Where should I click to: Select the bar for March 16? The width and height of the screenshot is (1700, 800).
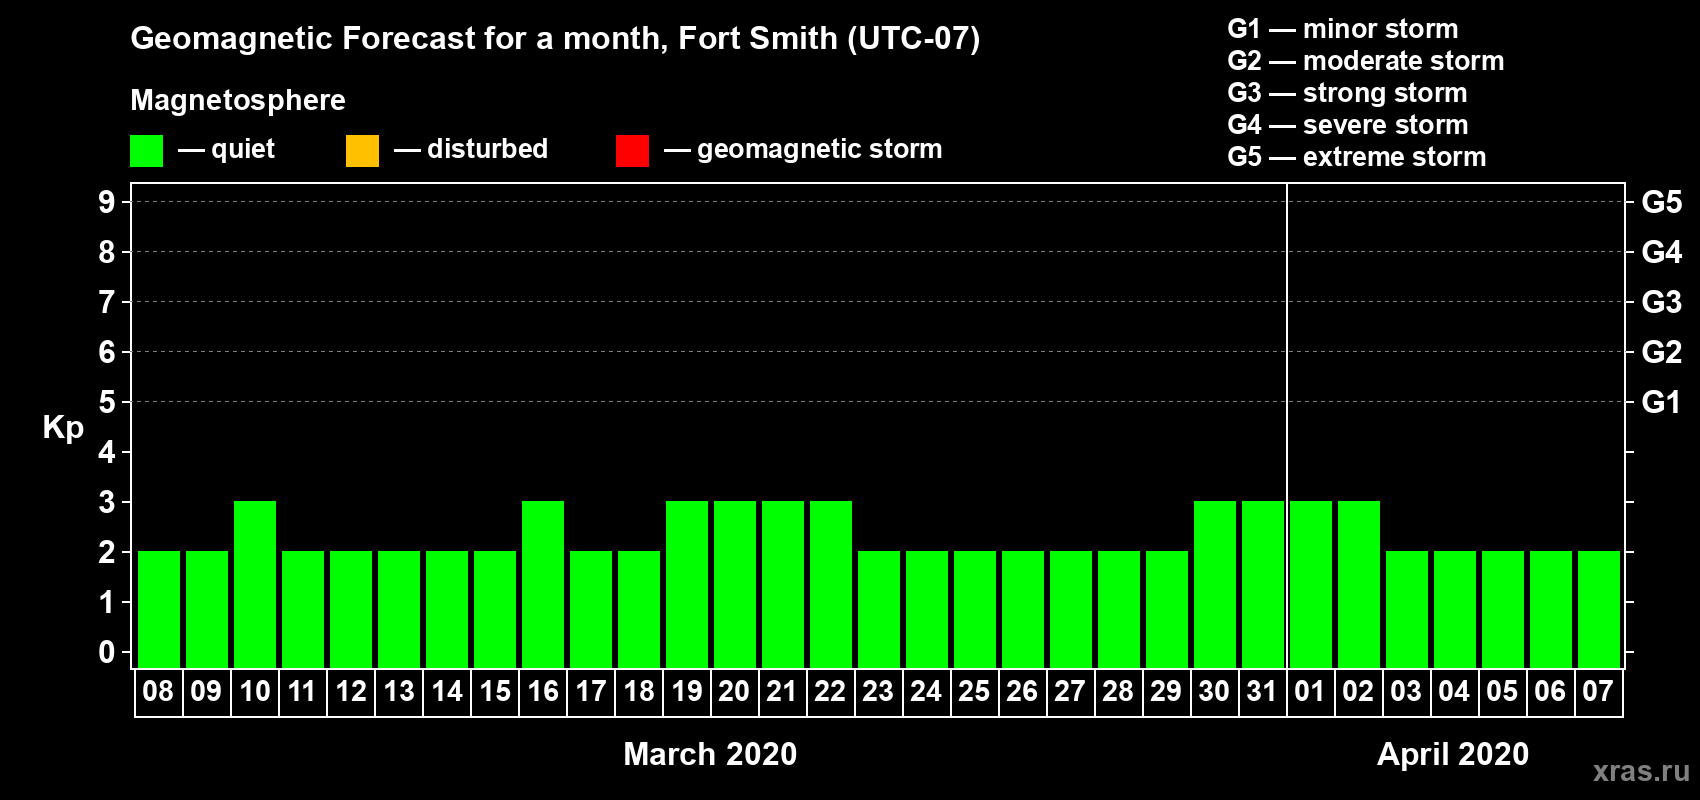(x=543, y=584)
